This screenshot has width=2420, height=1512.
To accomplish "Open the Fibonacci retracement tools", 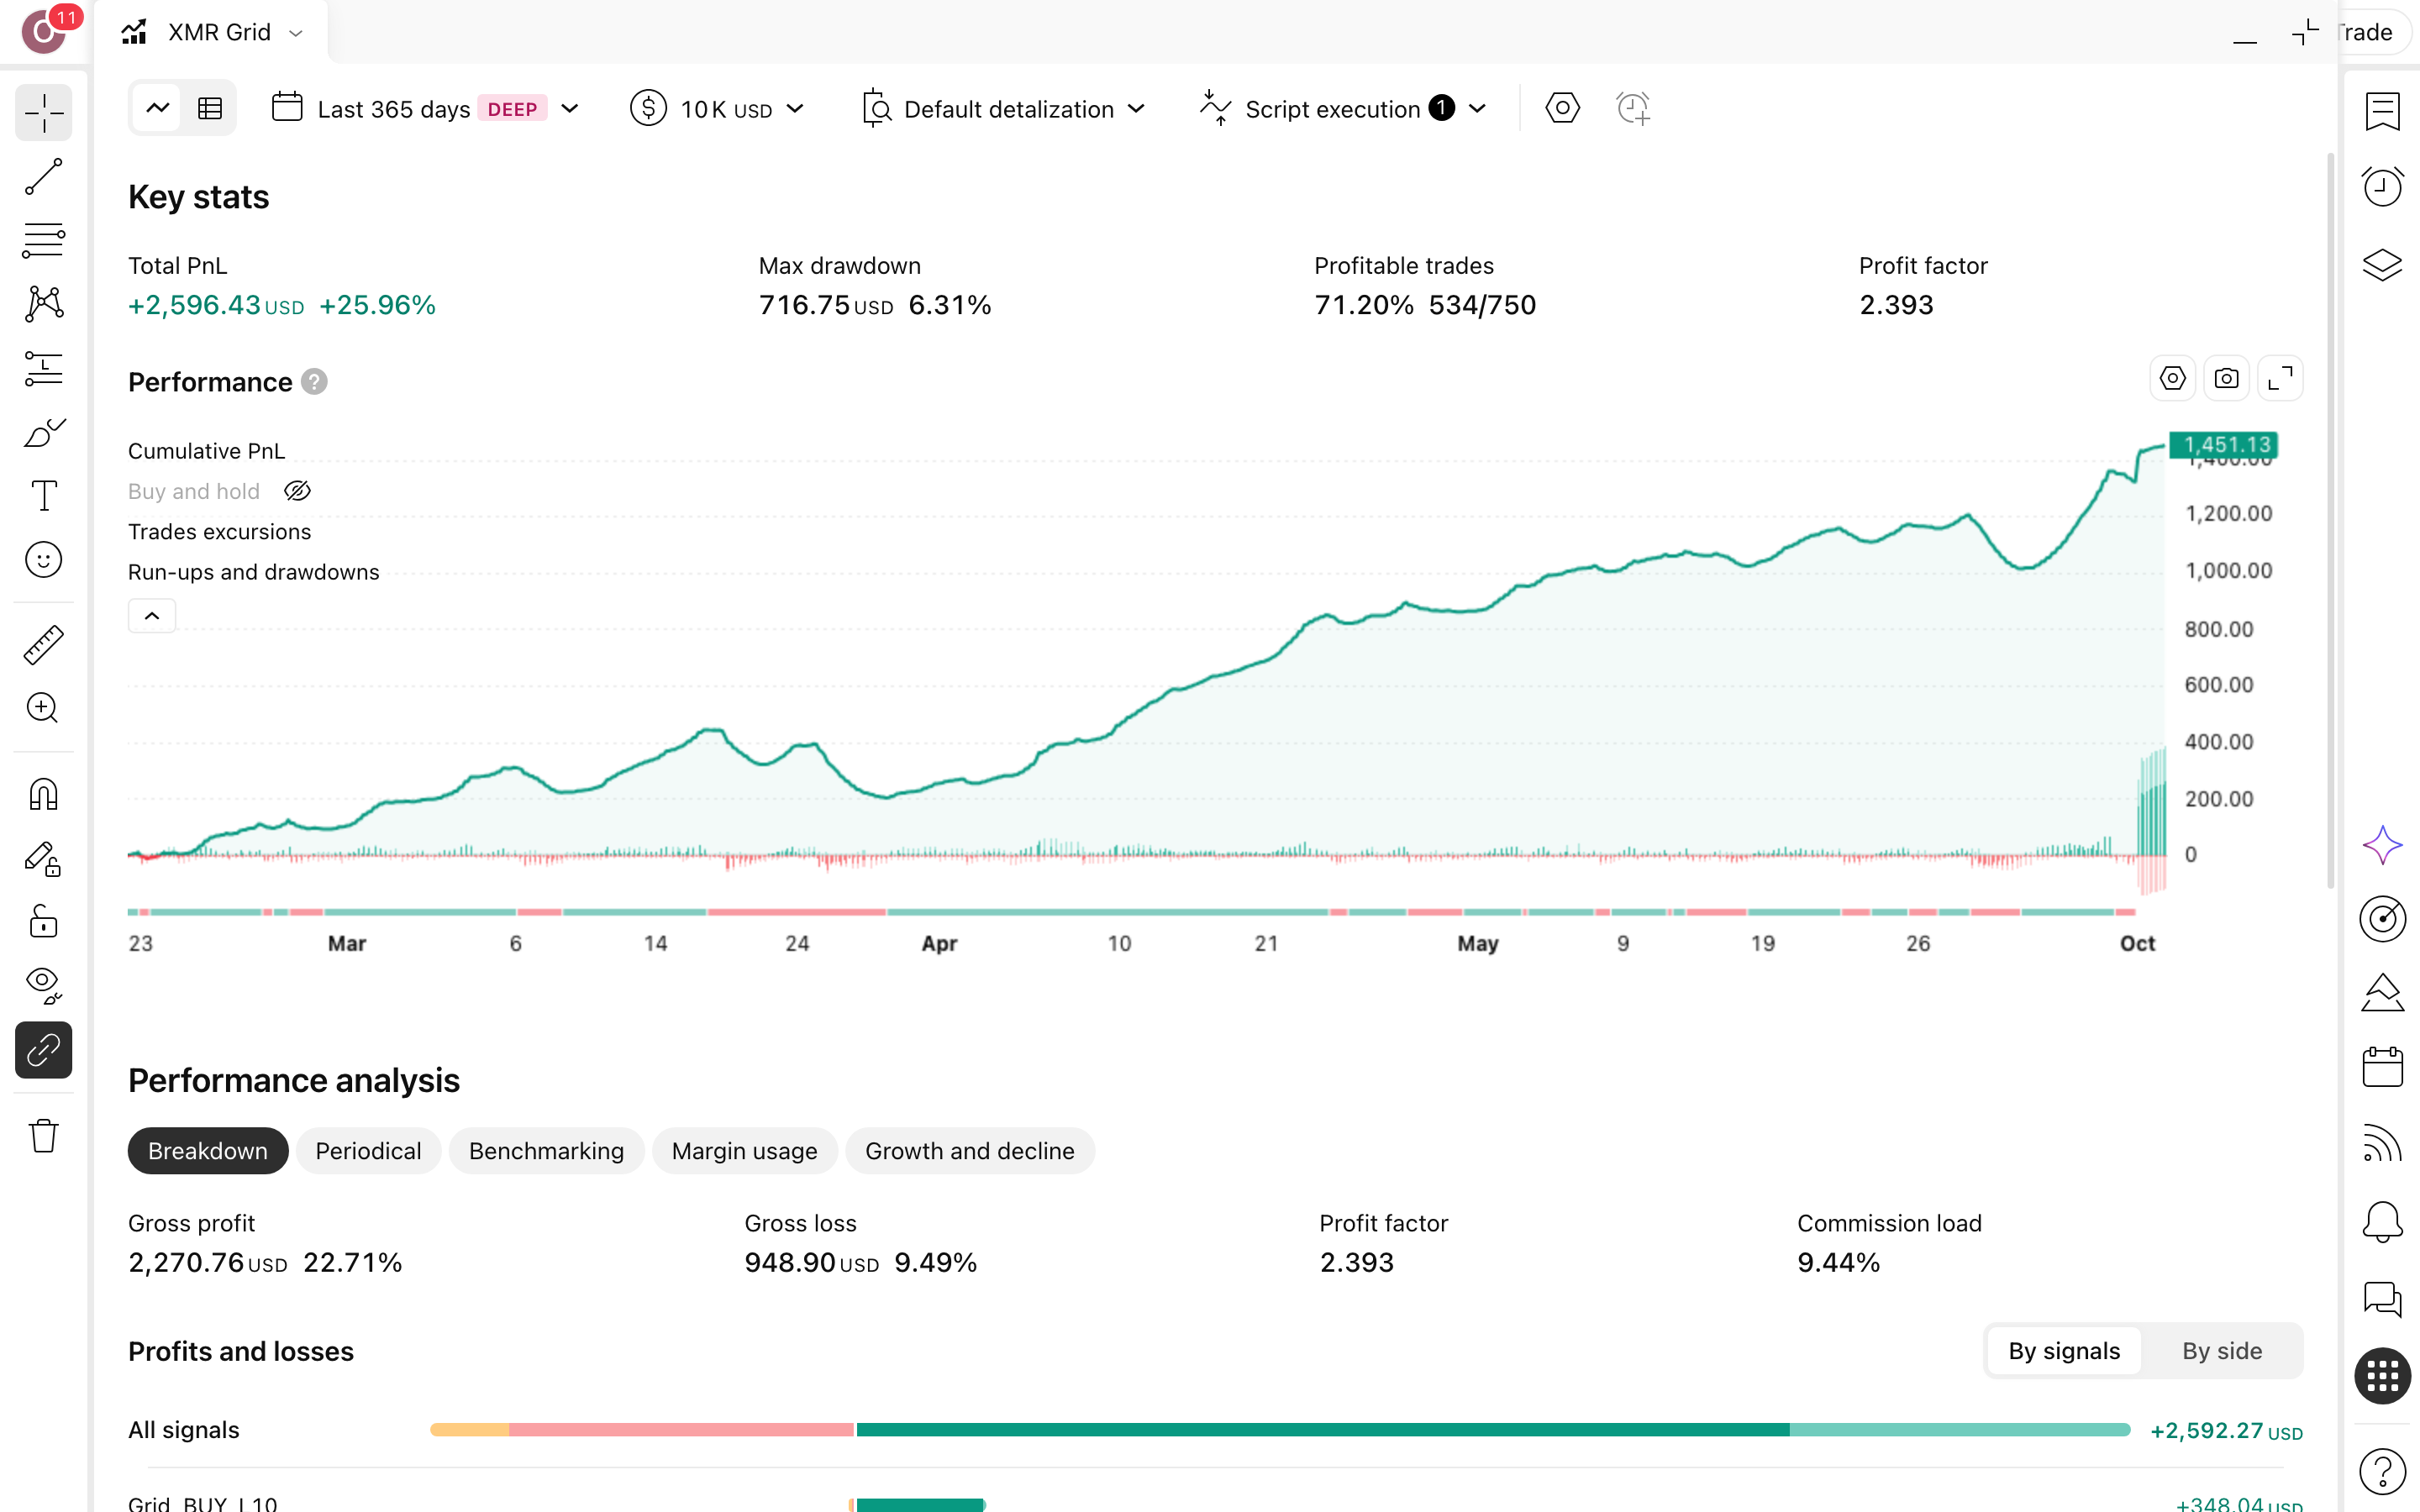I will [x=43, y=240].
